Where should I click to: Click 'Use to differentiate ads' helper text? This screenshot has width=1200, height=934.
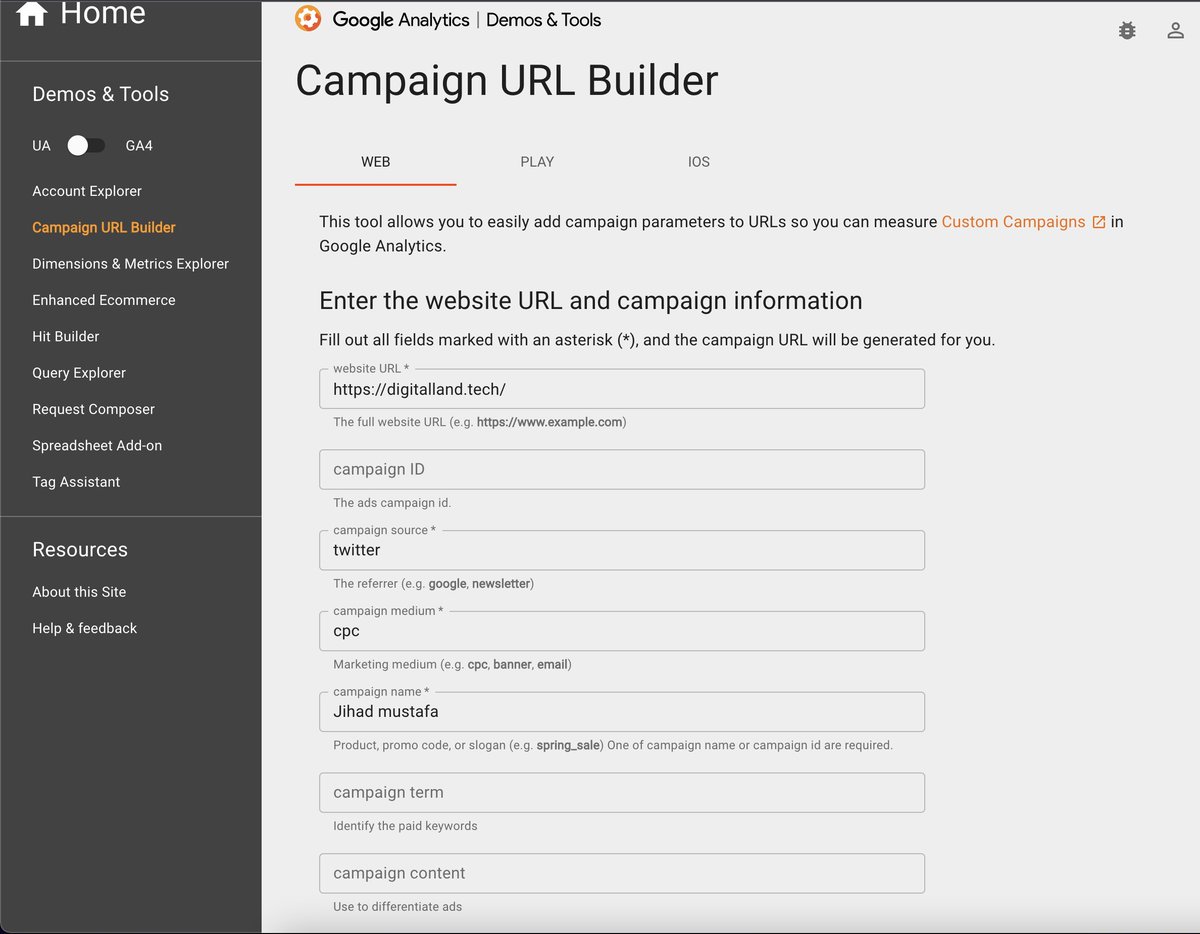click(398, 907)
